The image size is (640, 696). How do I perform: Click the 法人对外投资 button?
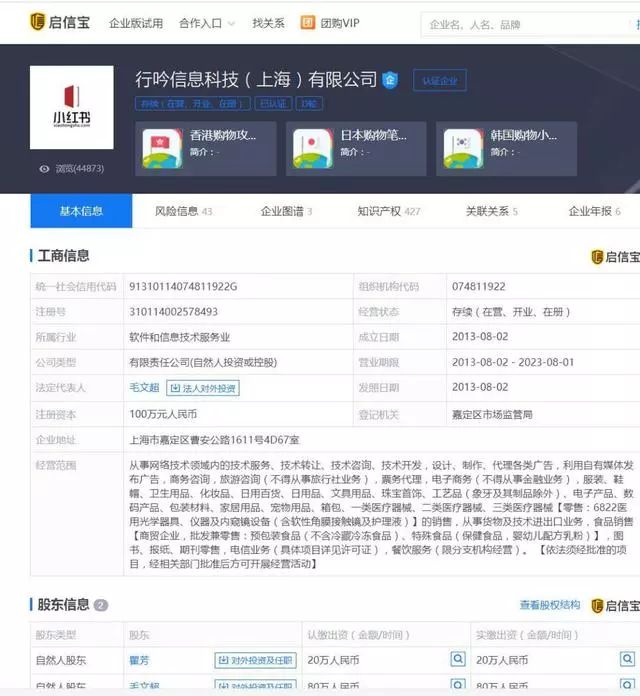point(203,388)
